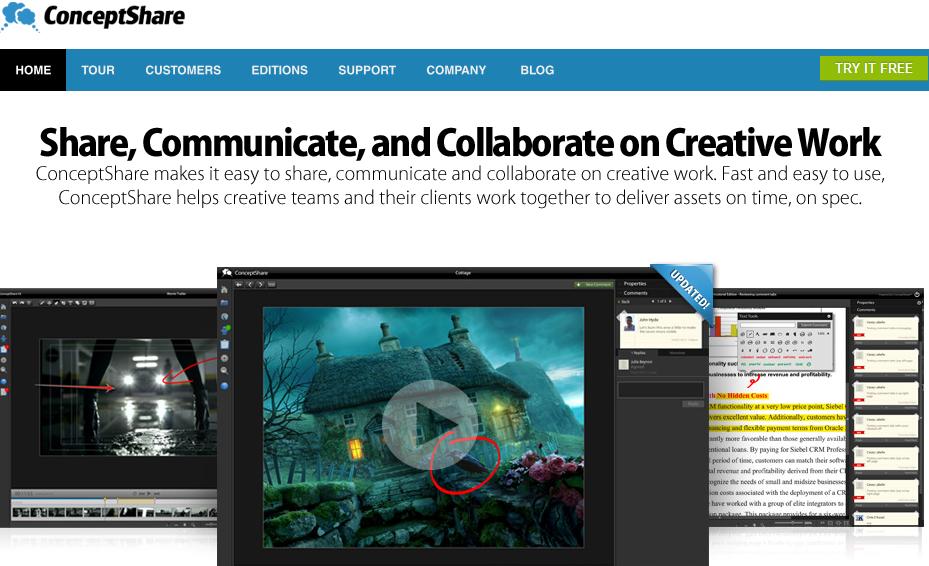Click the comment reply text field

click(x=660, y=389)
